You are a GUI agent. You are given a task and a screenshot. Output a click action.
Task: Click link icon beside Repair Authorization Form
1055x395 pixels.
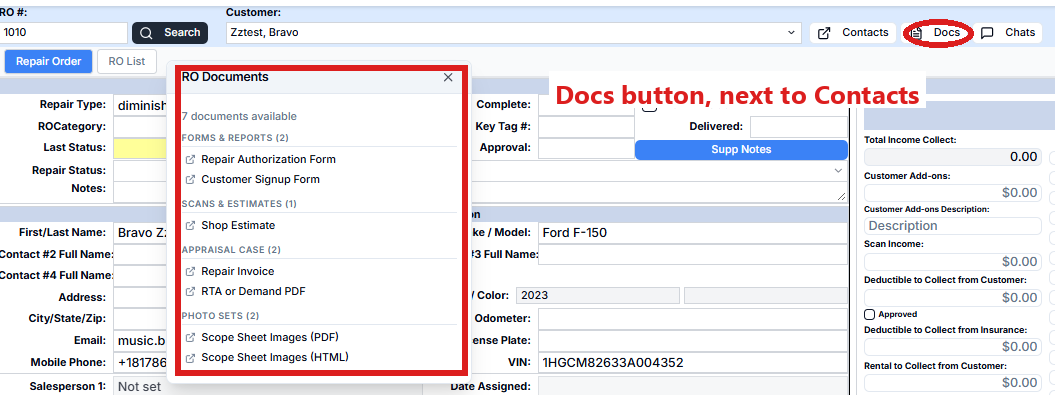[x=190, y=159]
